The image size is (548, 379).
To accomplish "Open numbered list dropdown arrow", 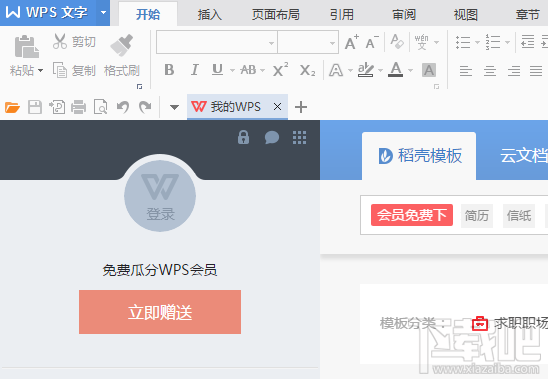I will (x=507, y=43).
